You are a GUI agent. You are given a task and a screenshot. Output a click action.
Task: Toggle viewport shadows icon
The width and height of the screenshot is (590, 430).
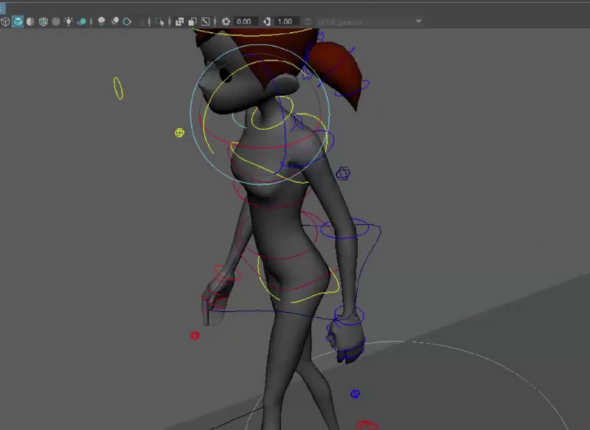coord(81,22)
